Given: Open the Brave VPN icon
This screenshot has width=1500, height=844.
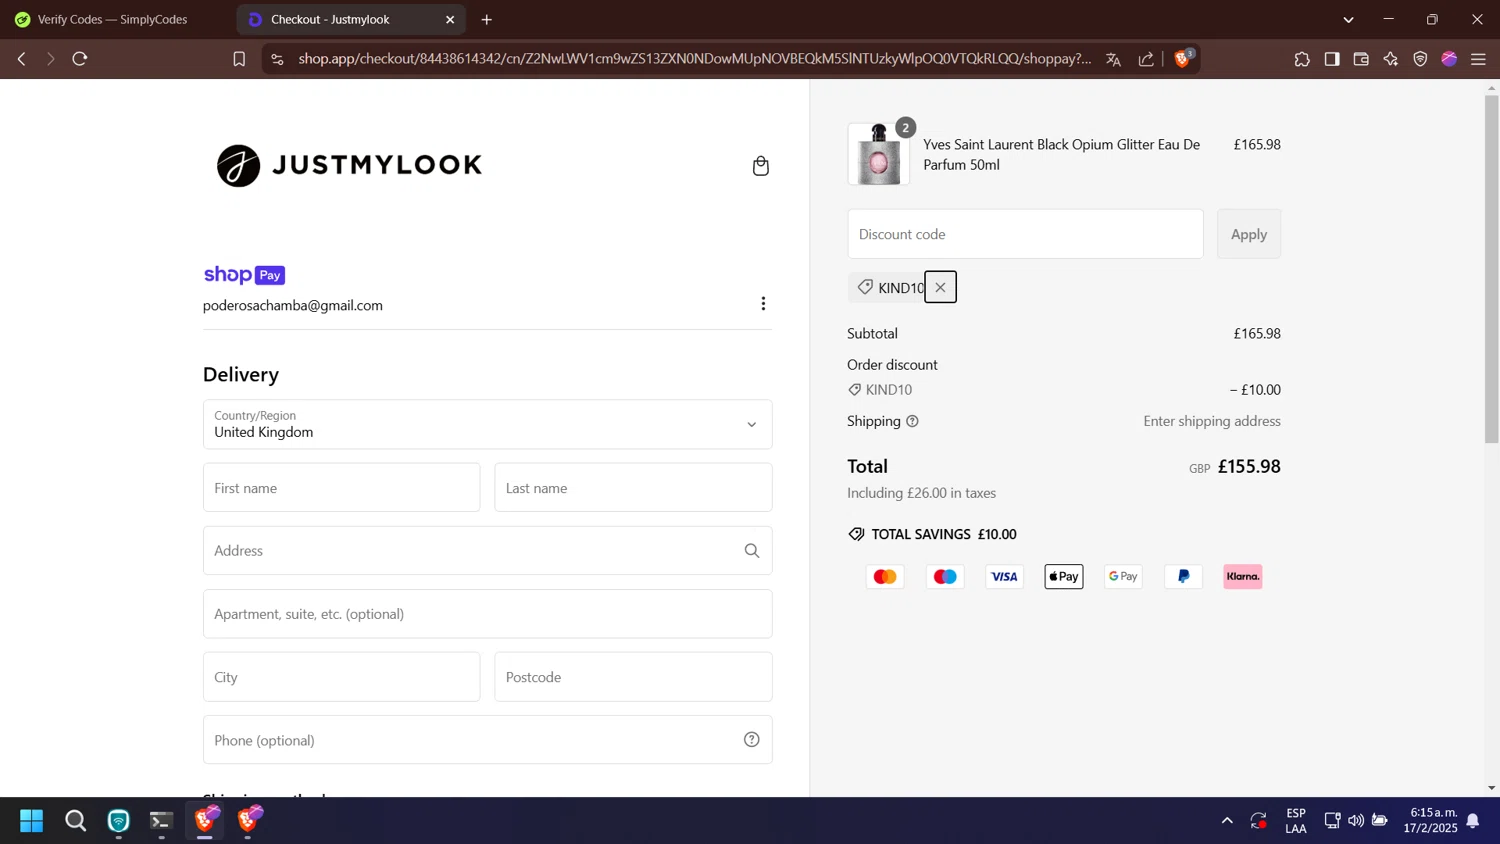Looking at the screenshot, I should (1420, 59).
